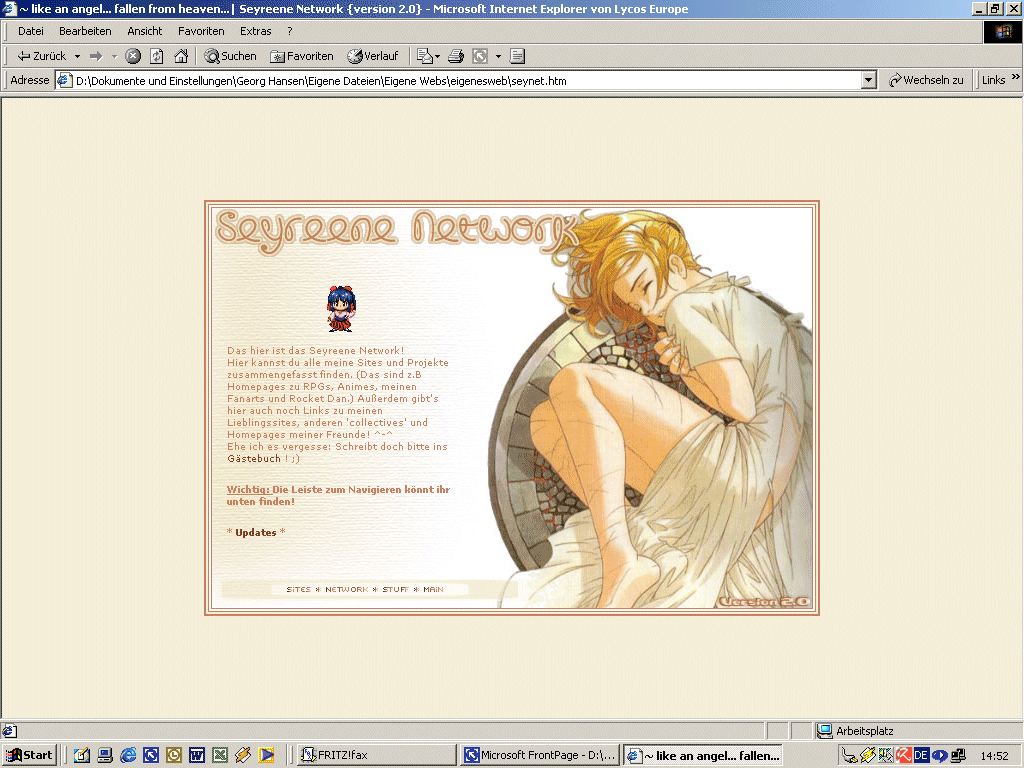Go back with the Zurück button

(41, 56)
